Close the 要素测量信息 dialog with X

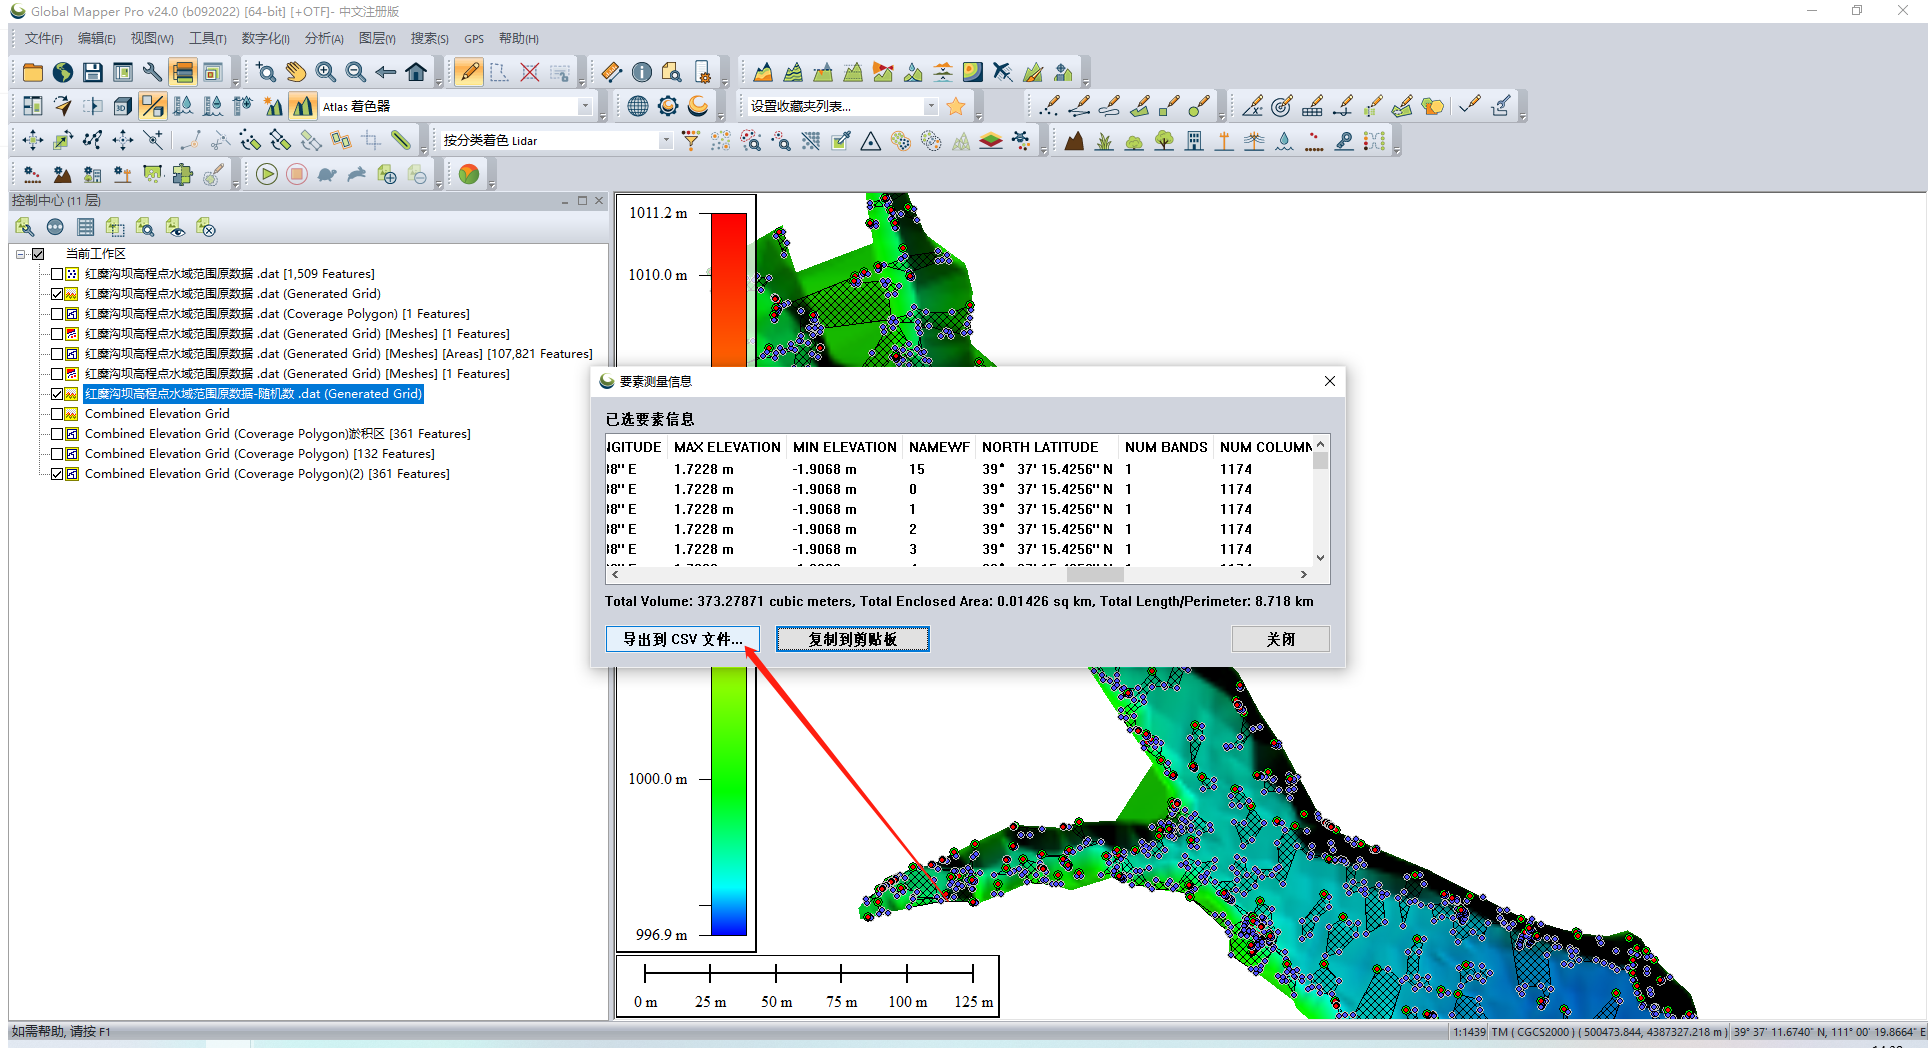click(1329, 381)
